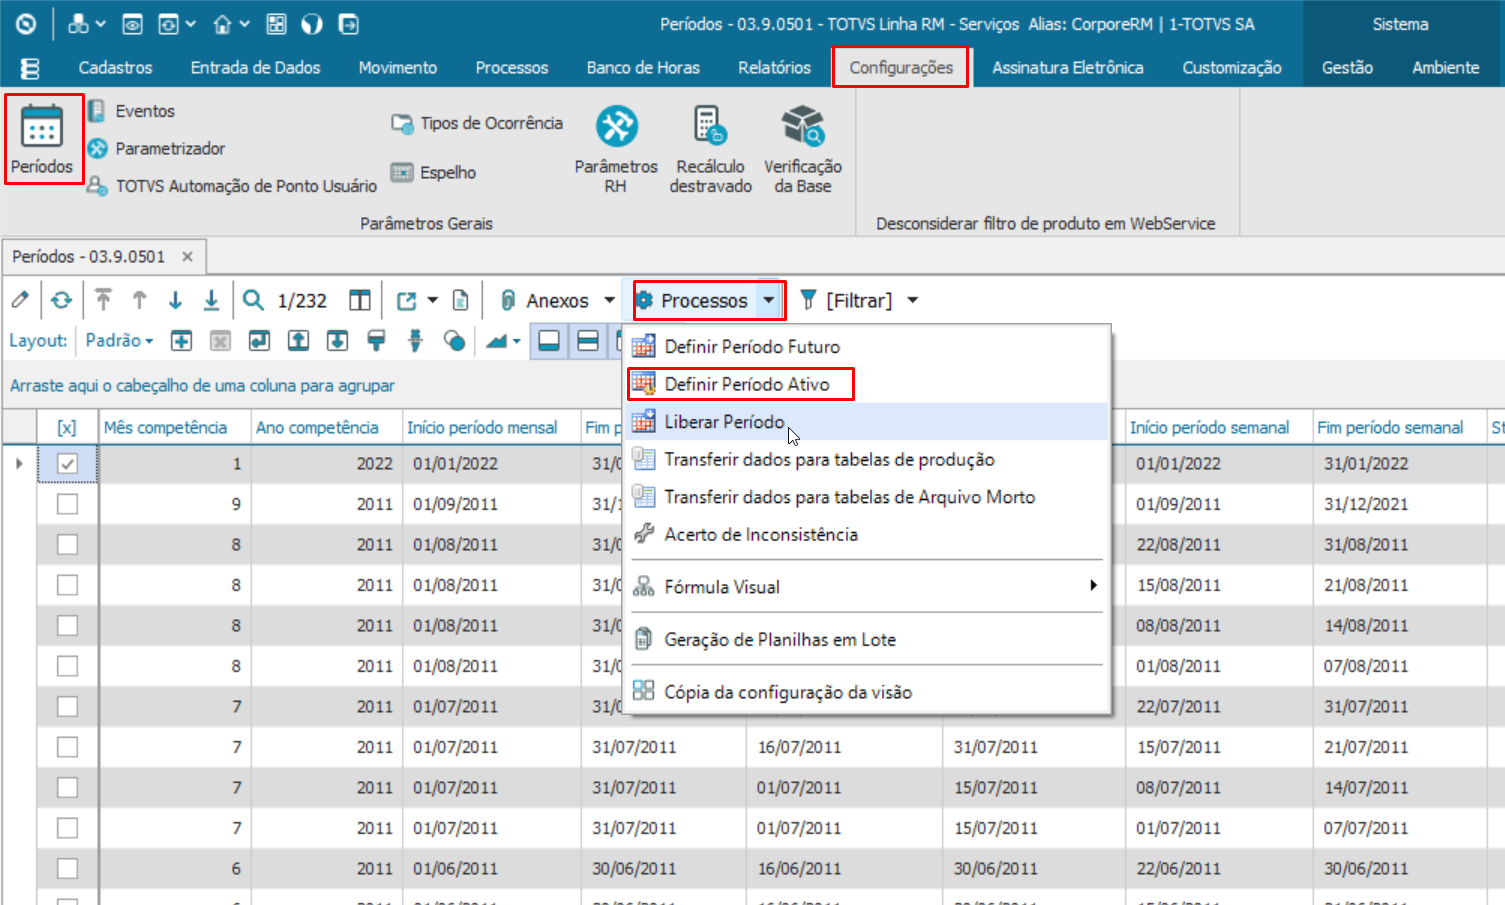Open TOTVS Automação de Ponto Usuário
1505x905 pixels.
(x=232, y=186)
